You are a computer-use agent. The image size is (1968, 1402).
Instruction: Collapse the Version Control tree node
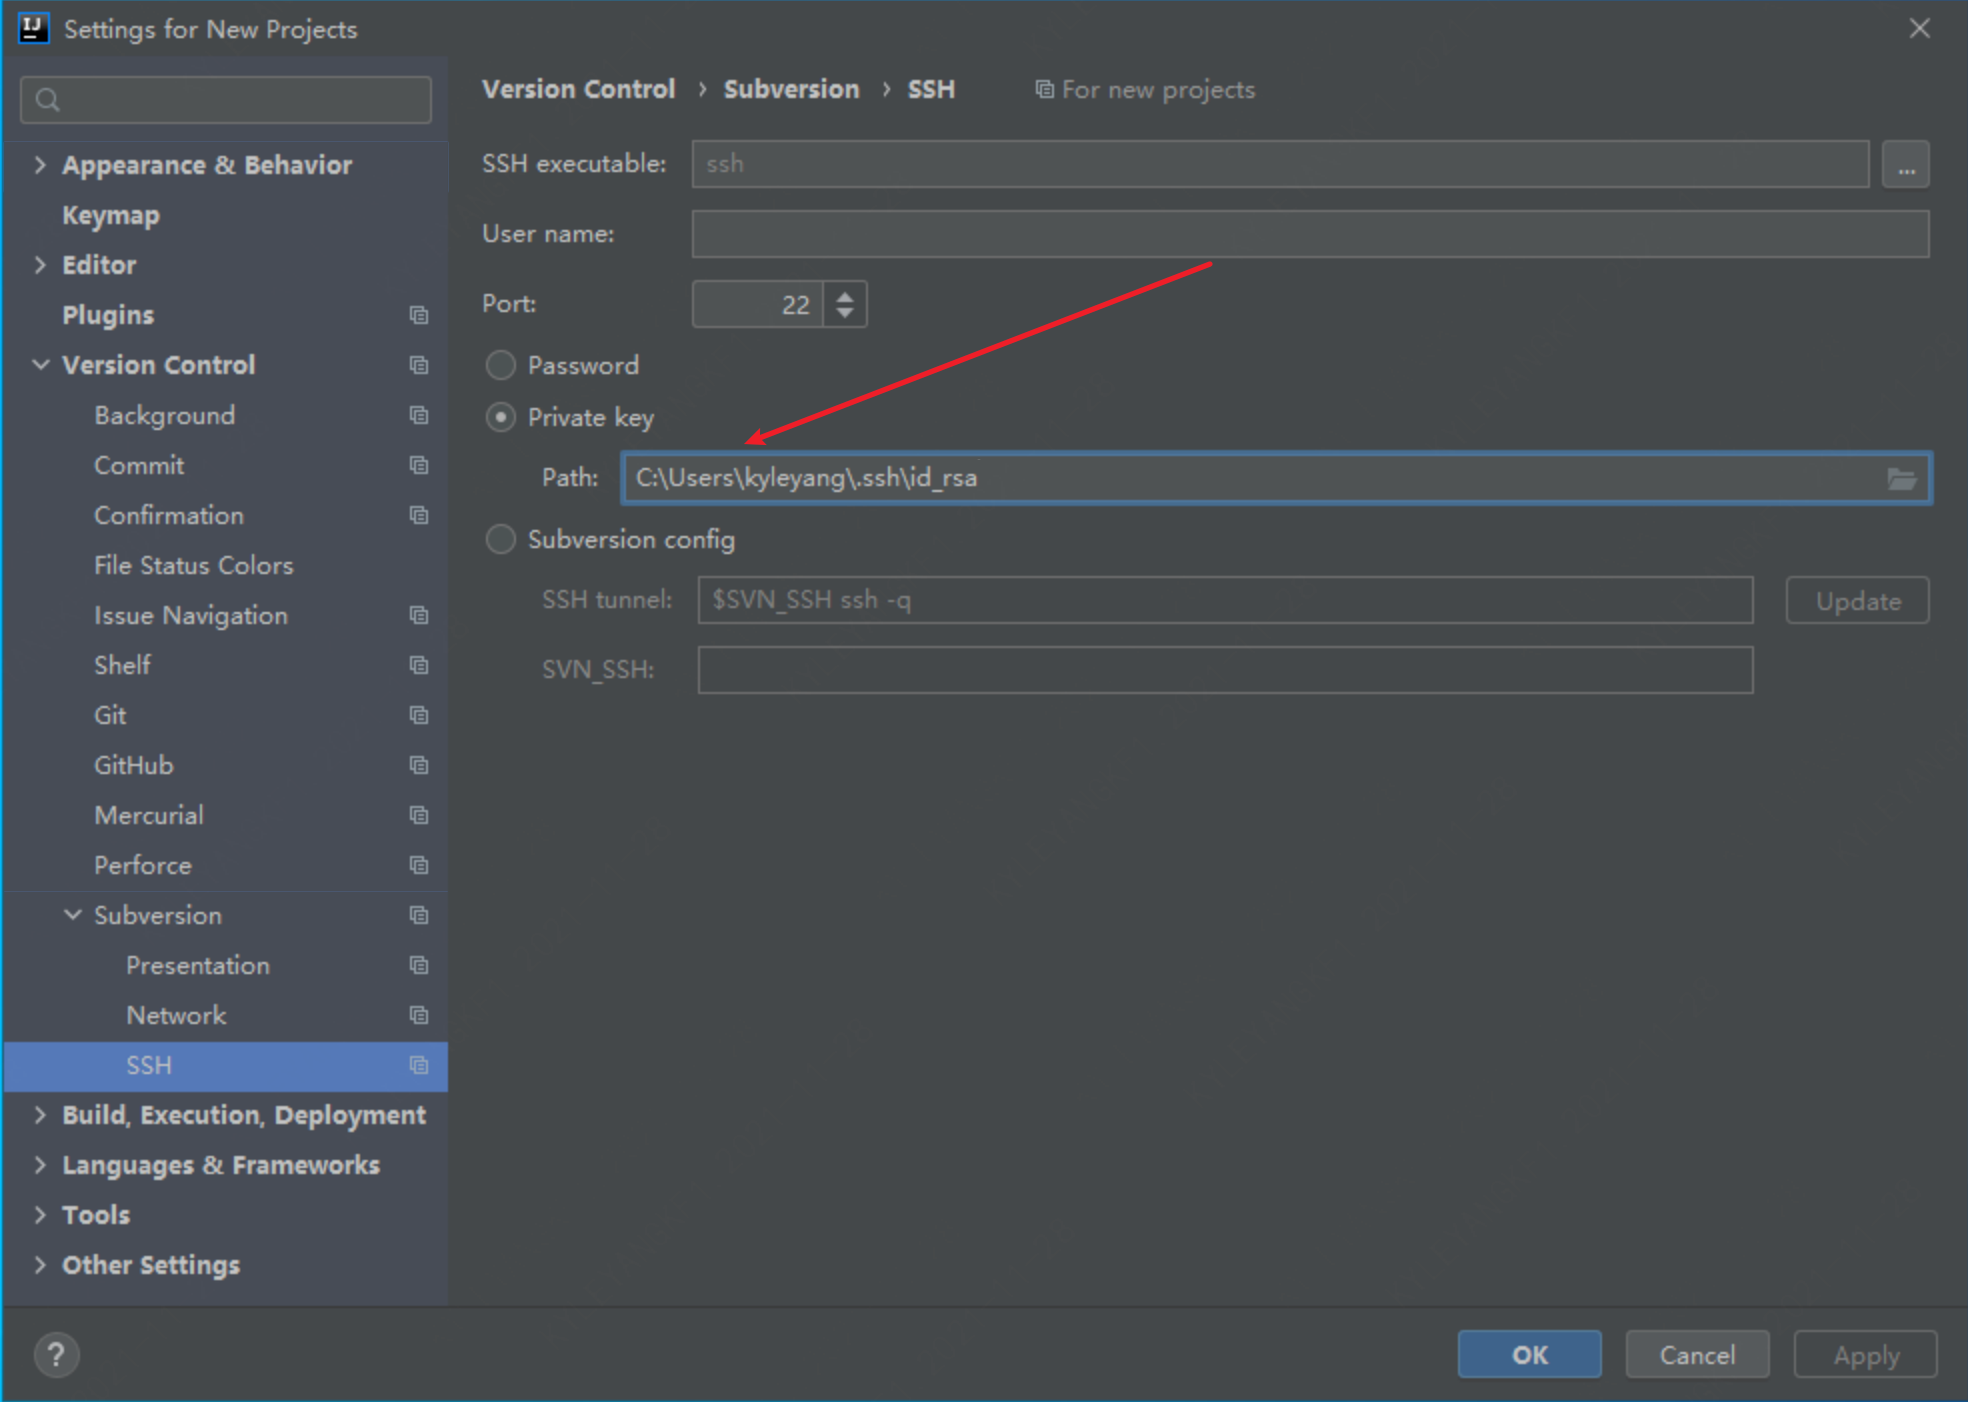pyautogui.click(x=40, y=365)
